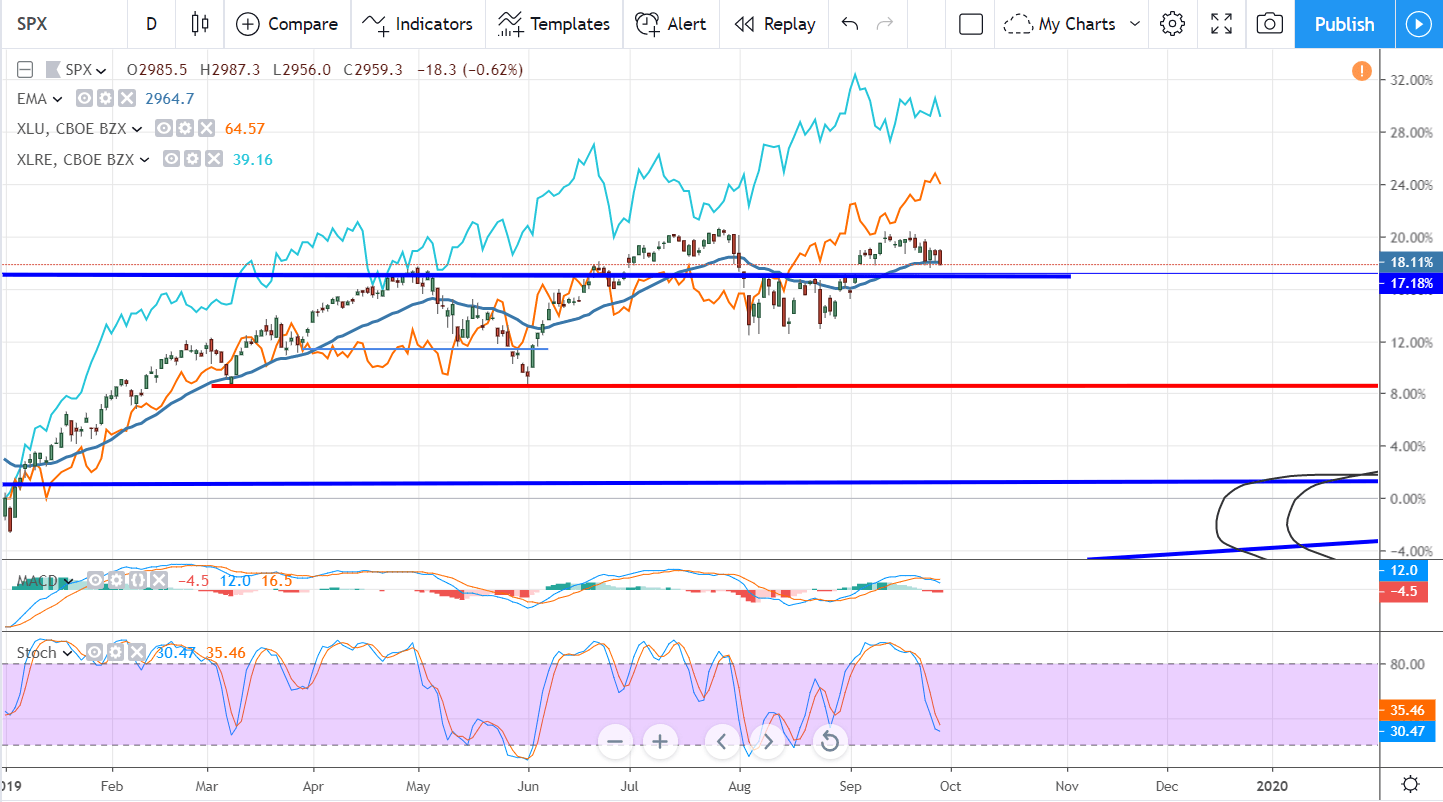Expand the XLU, CBOE BZX dropdown arrow
Image resolution: width=1443 pixels, height=802 pixels.
point(137,129)
